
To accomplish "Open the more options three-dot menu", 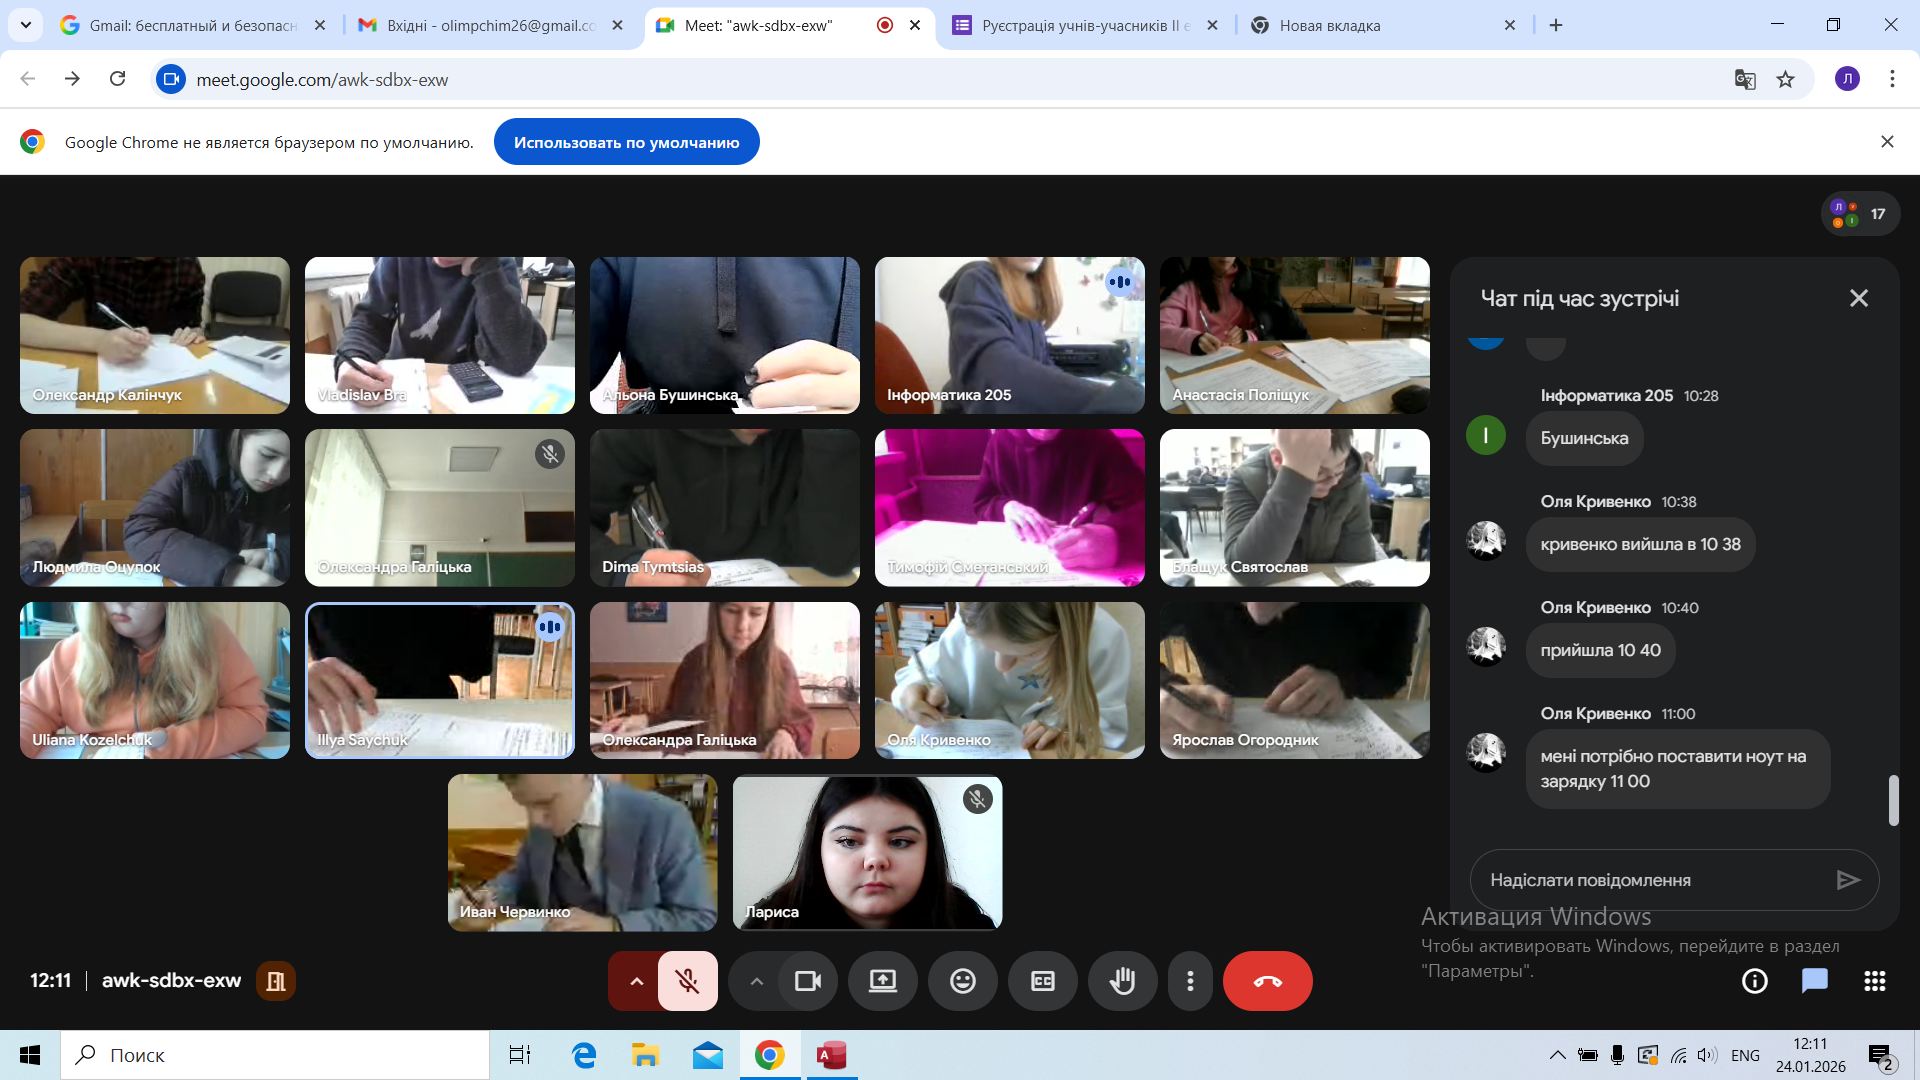I will click(x=1190, y=981).
